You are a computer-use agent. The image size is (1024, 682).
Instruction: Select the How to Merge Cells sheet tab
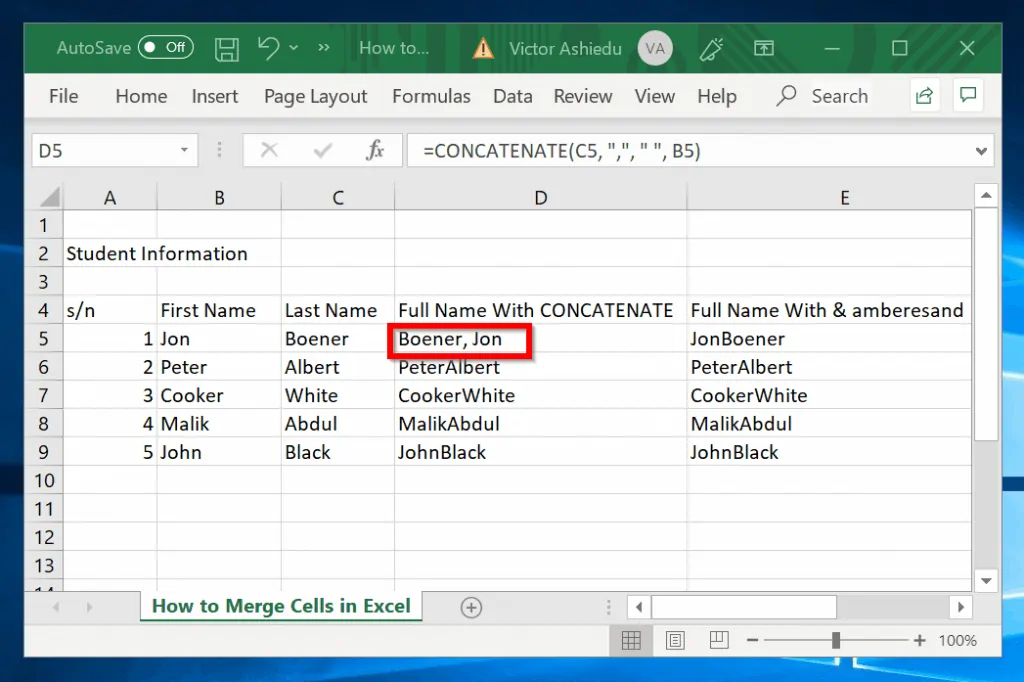[281, 606]
